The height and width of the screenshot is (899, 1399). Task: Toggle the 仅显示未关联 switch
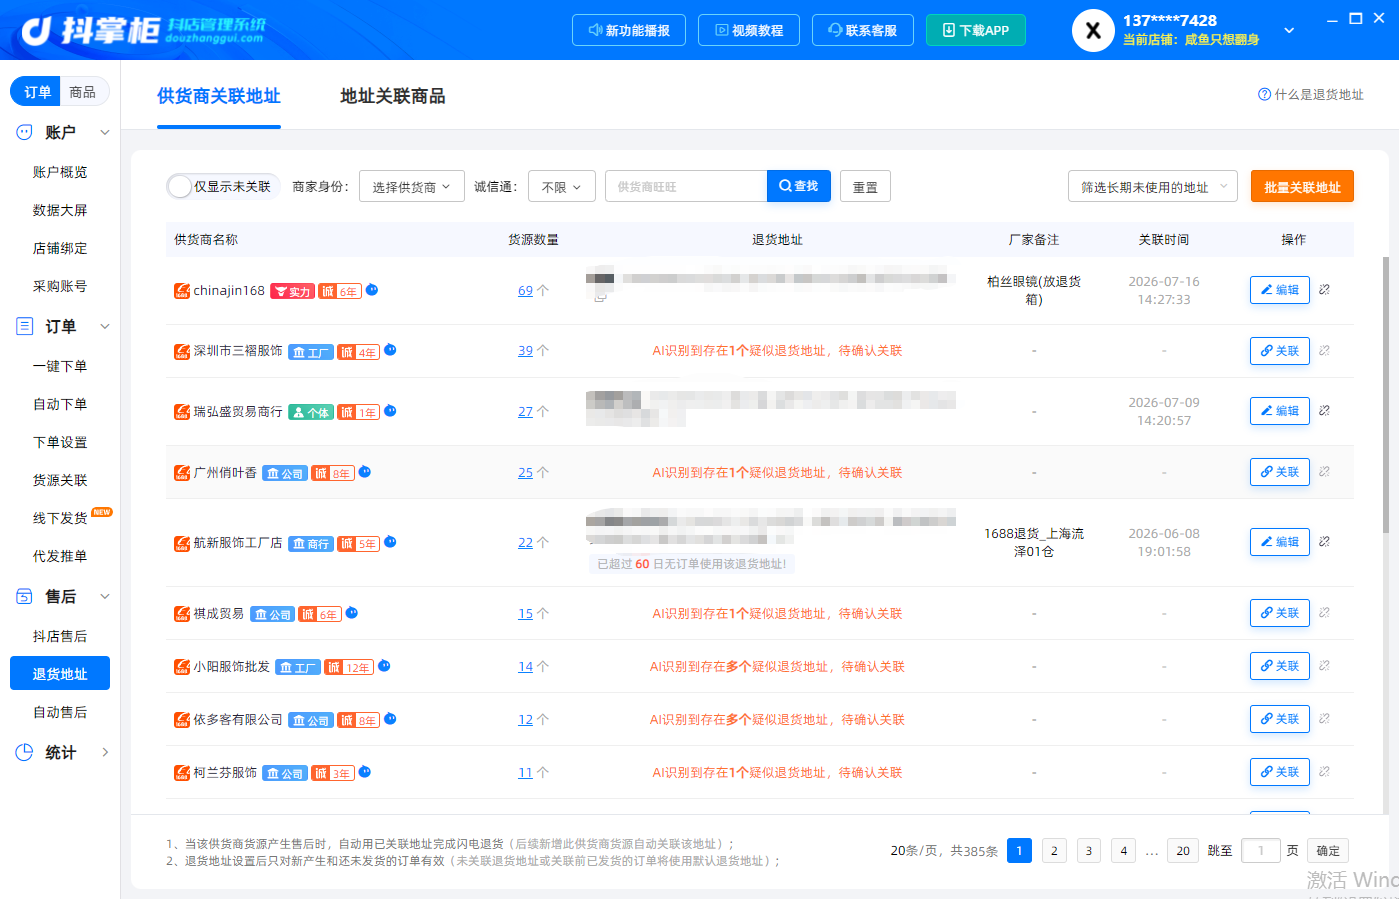[180, 187]
